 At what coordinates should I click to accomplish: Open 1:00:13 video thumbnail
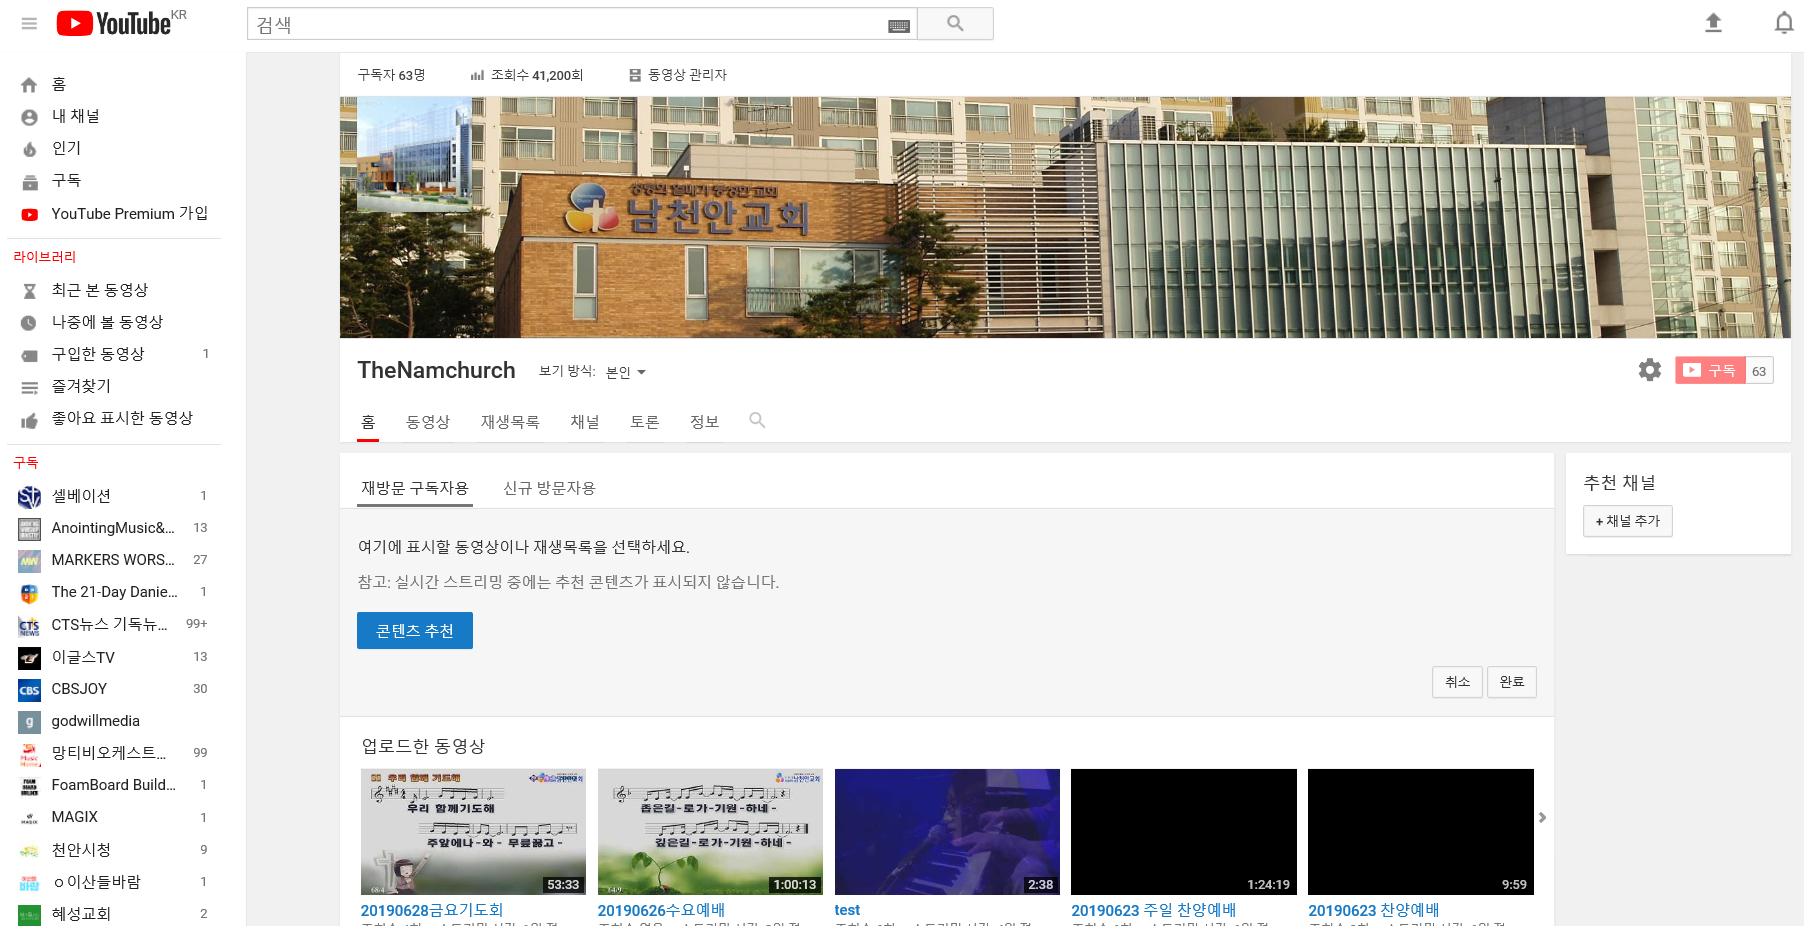(x=710, y=832)
